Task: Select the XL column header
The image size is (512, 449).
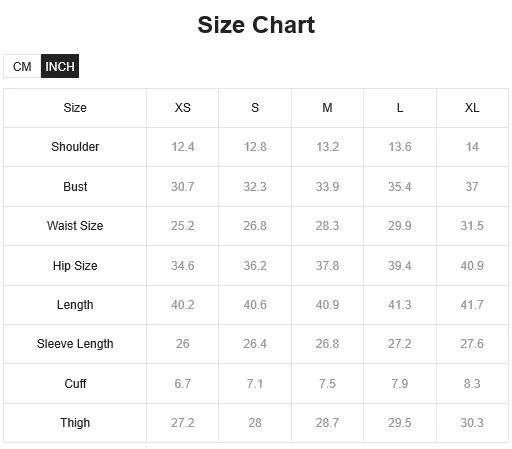Action: 472,108
